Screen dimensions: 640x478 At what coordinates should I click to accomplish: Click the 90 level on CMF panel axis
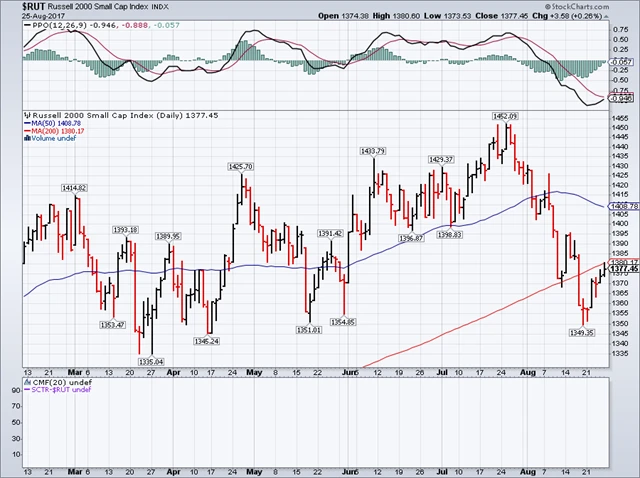tap(16, 391)
